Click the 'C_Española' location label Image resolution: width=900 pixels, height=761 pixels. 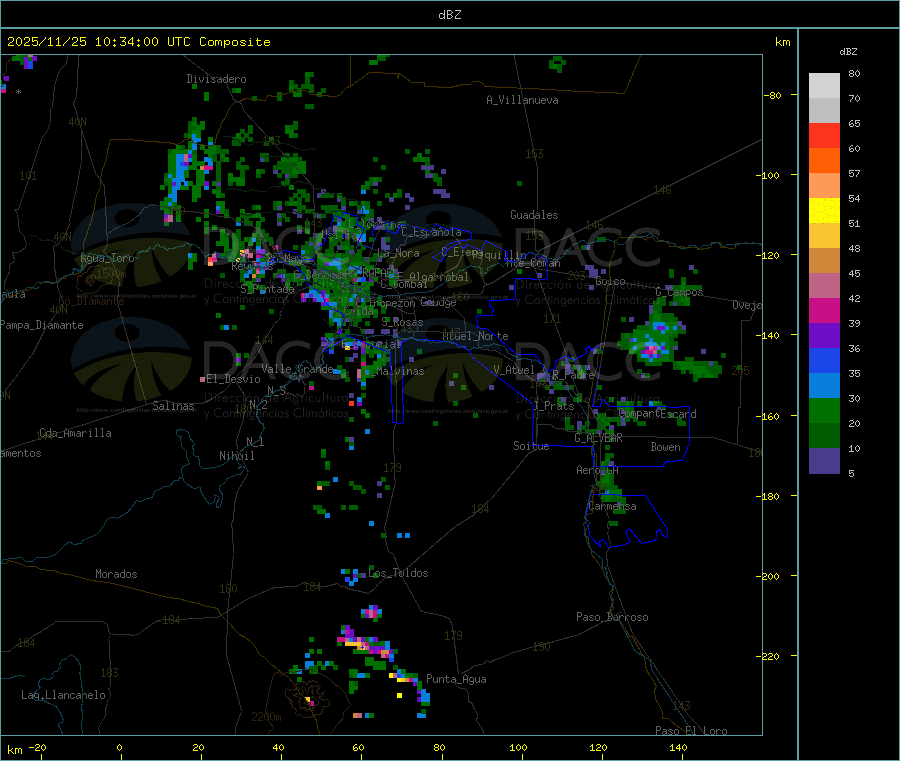point(432,232)
